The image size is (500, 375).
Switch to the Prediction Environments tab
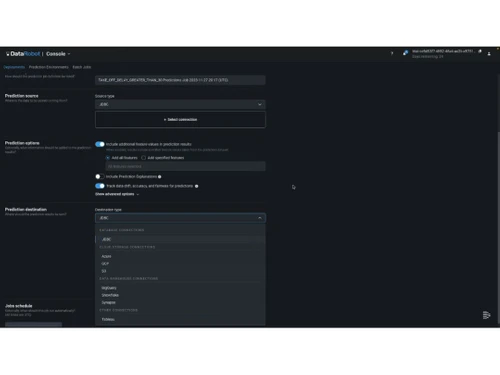point(49,67)
